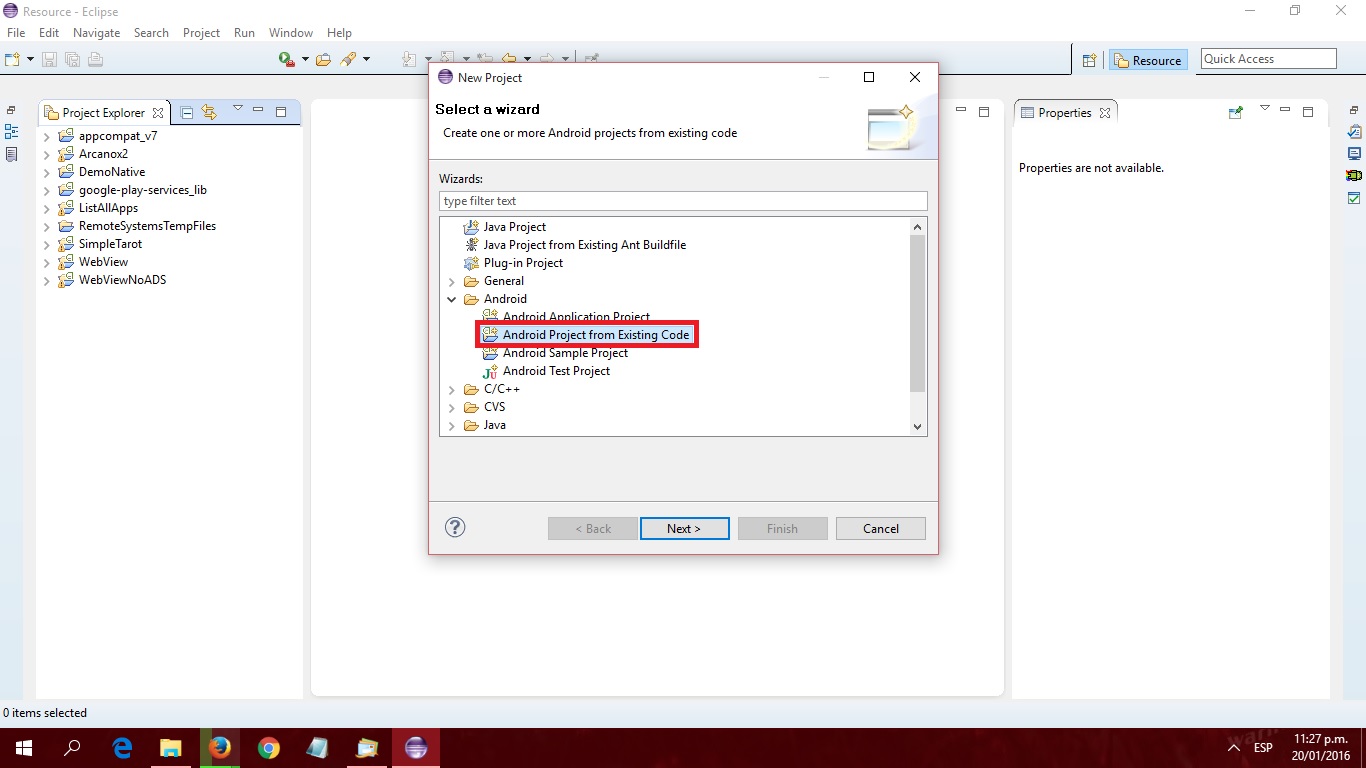Select Java Project wizard
1366x768 pixels.
(514, 227)
